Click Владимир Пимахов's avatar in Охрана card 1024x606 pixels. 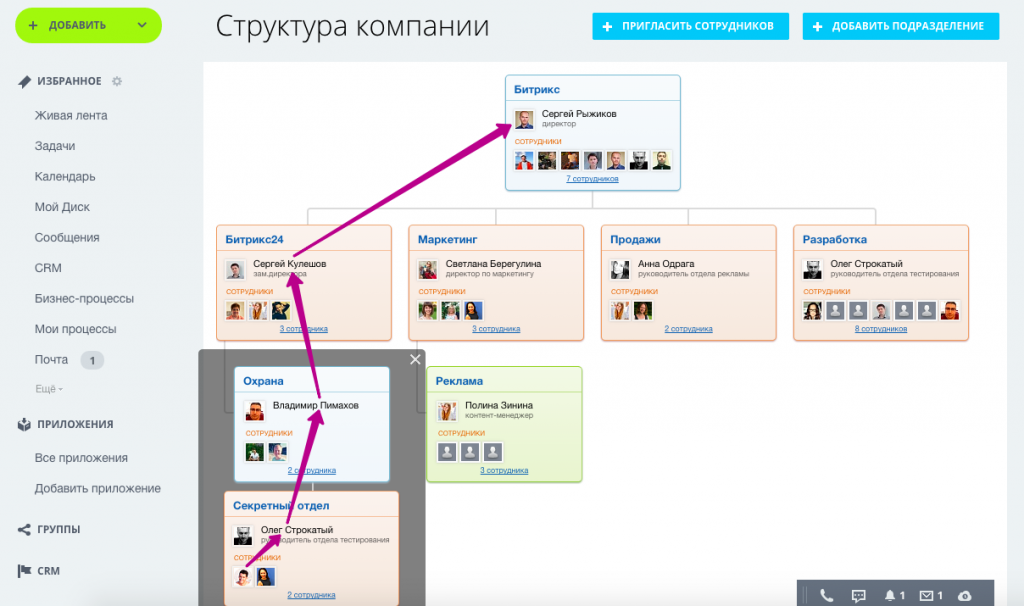(x=255, y=411)
